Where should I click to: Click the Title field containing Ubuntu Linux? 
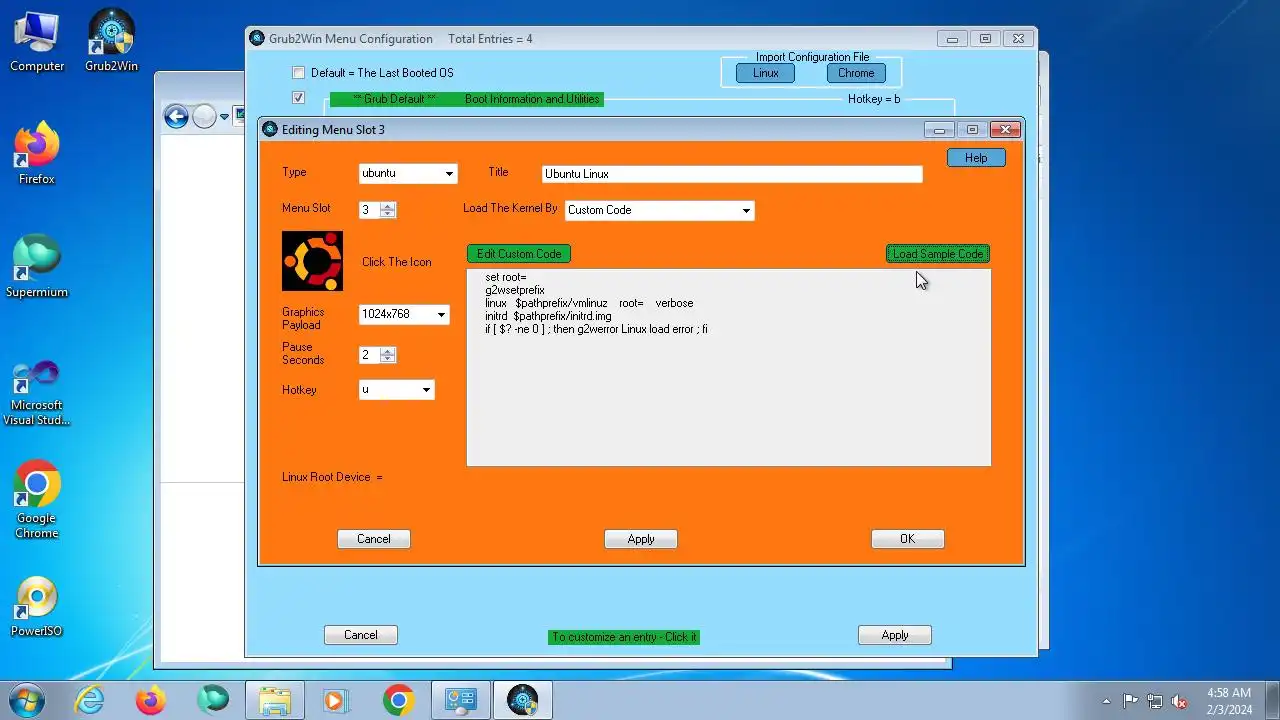point(732,174)
